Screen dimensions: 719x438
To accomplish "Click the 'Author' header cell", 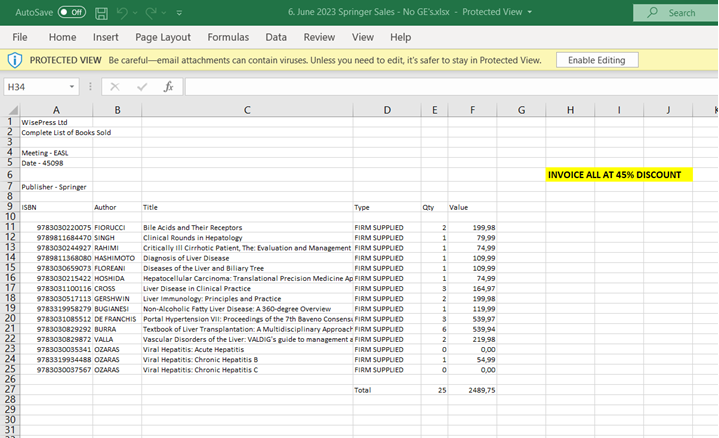I will (117, 207).
